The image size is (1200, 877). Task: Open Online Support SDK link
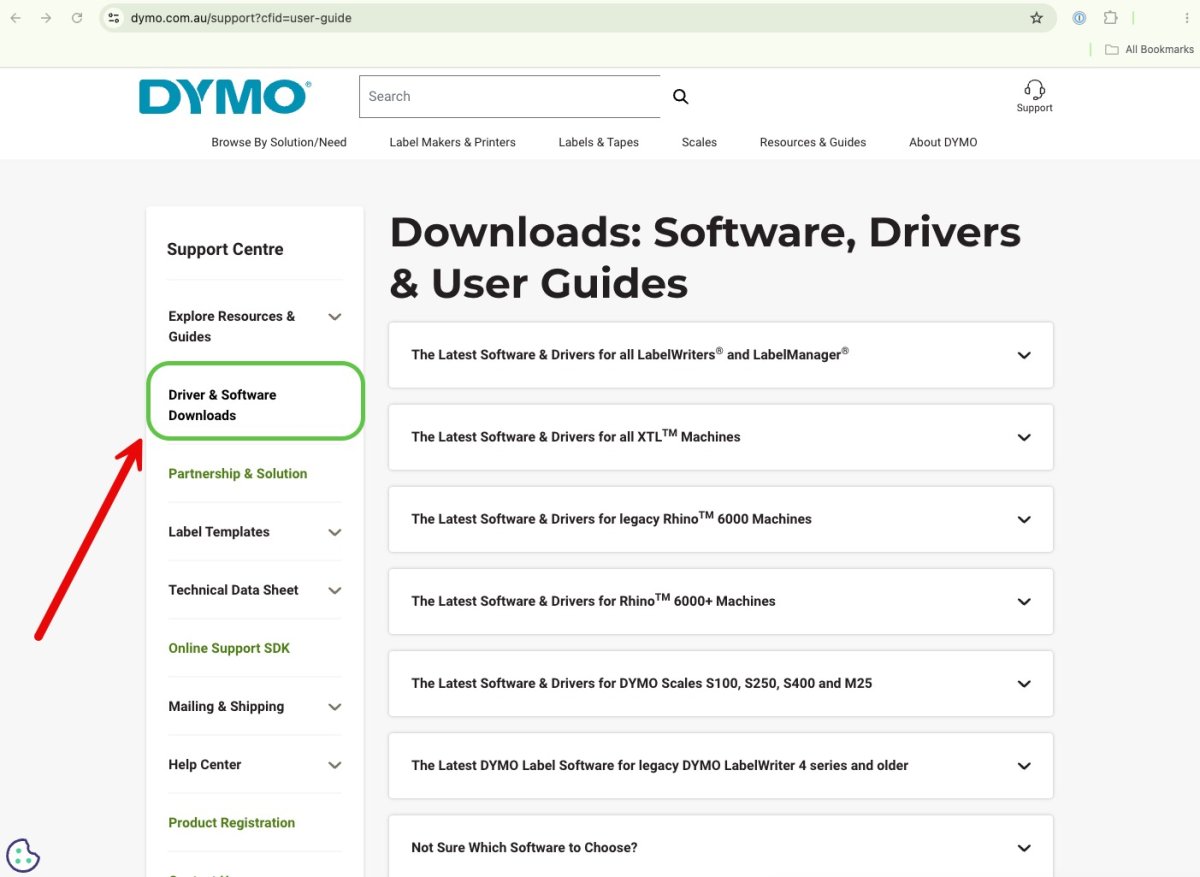pyautogui.click(x=229, y=648)
